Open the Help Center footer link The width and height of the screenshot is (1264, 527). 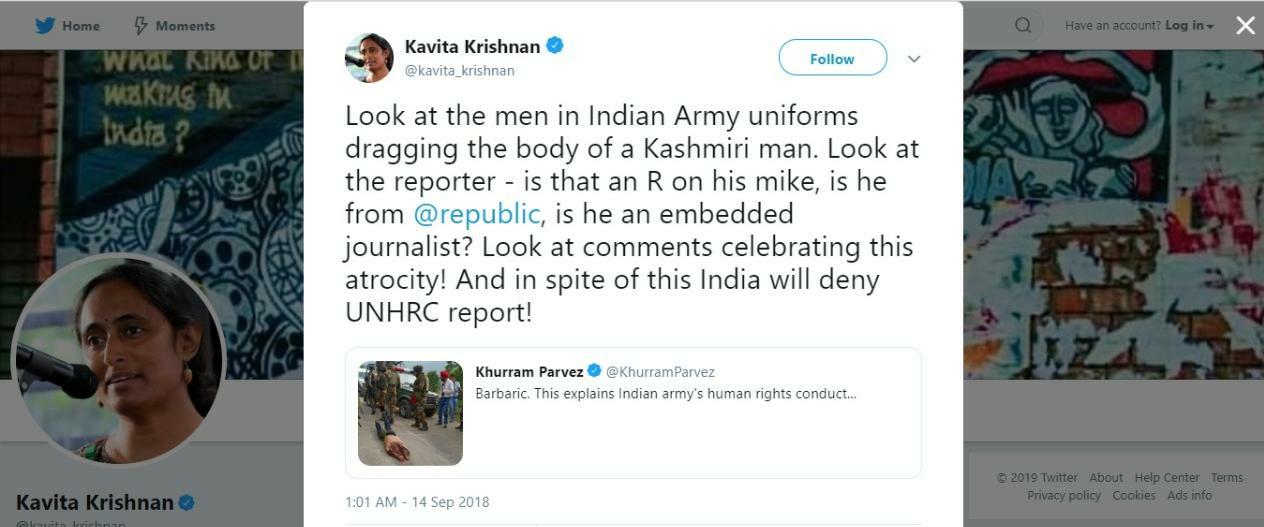point(1167,478)
